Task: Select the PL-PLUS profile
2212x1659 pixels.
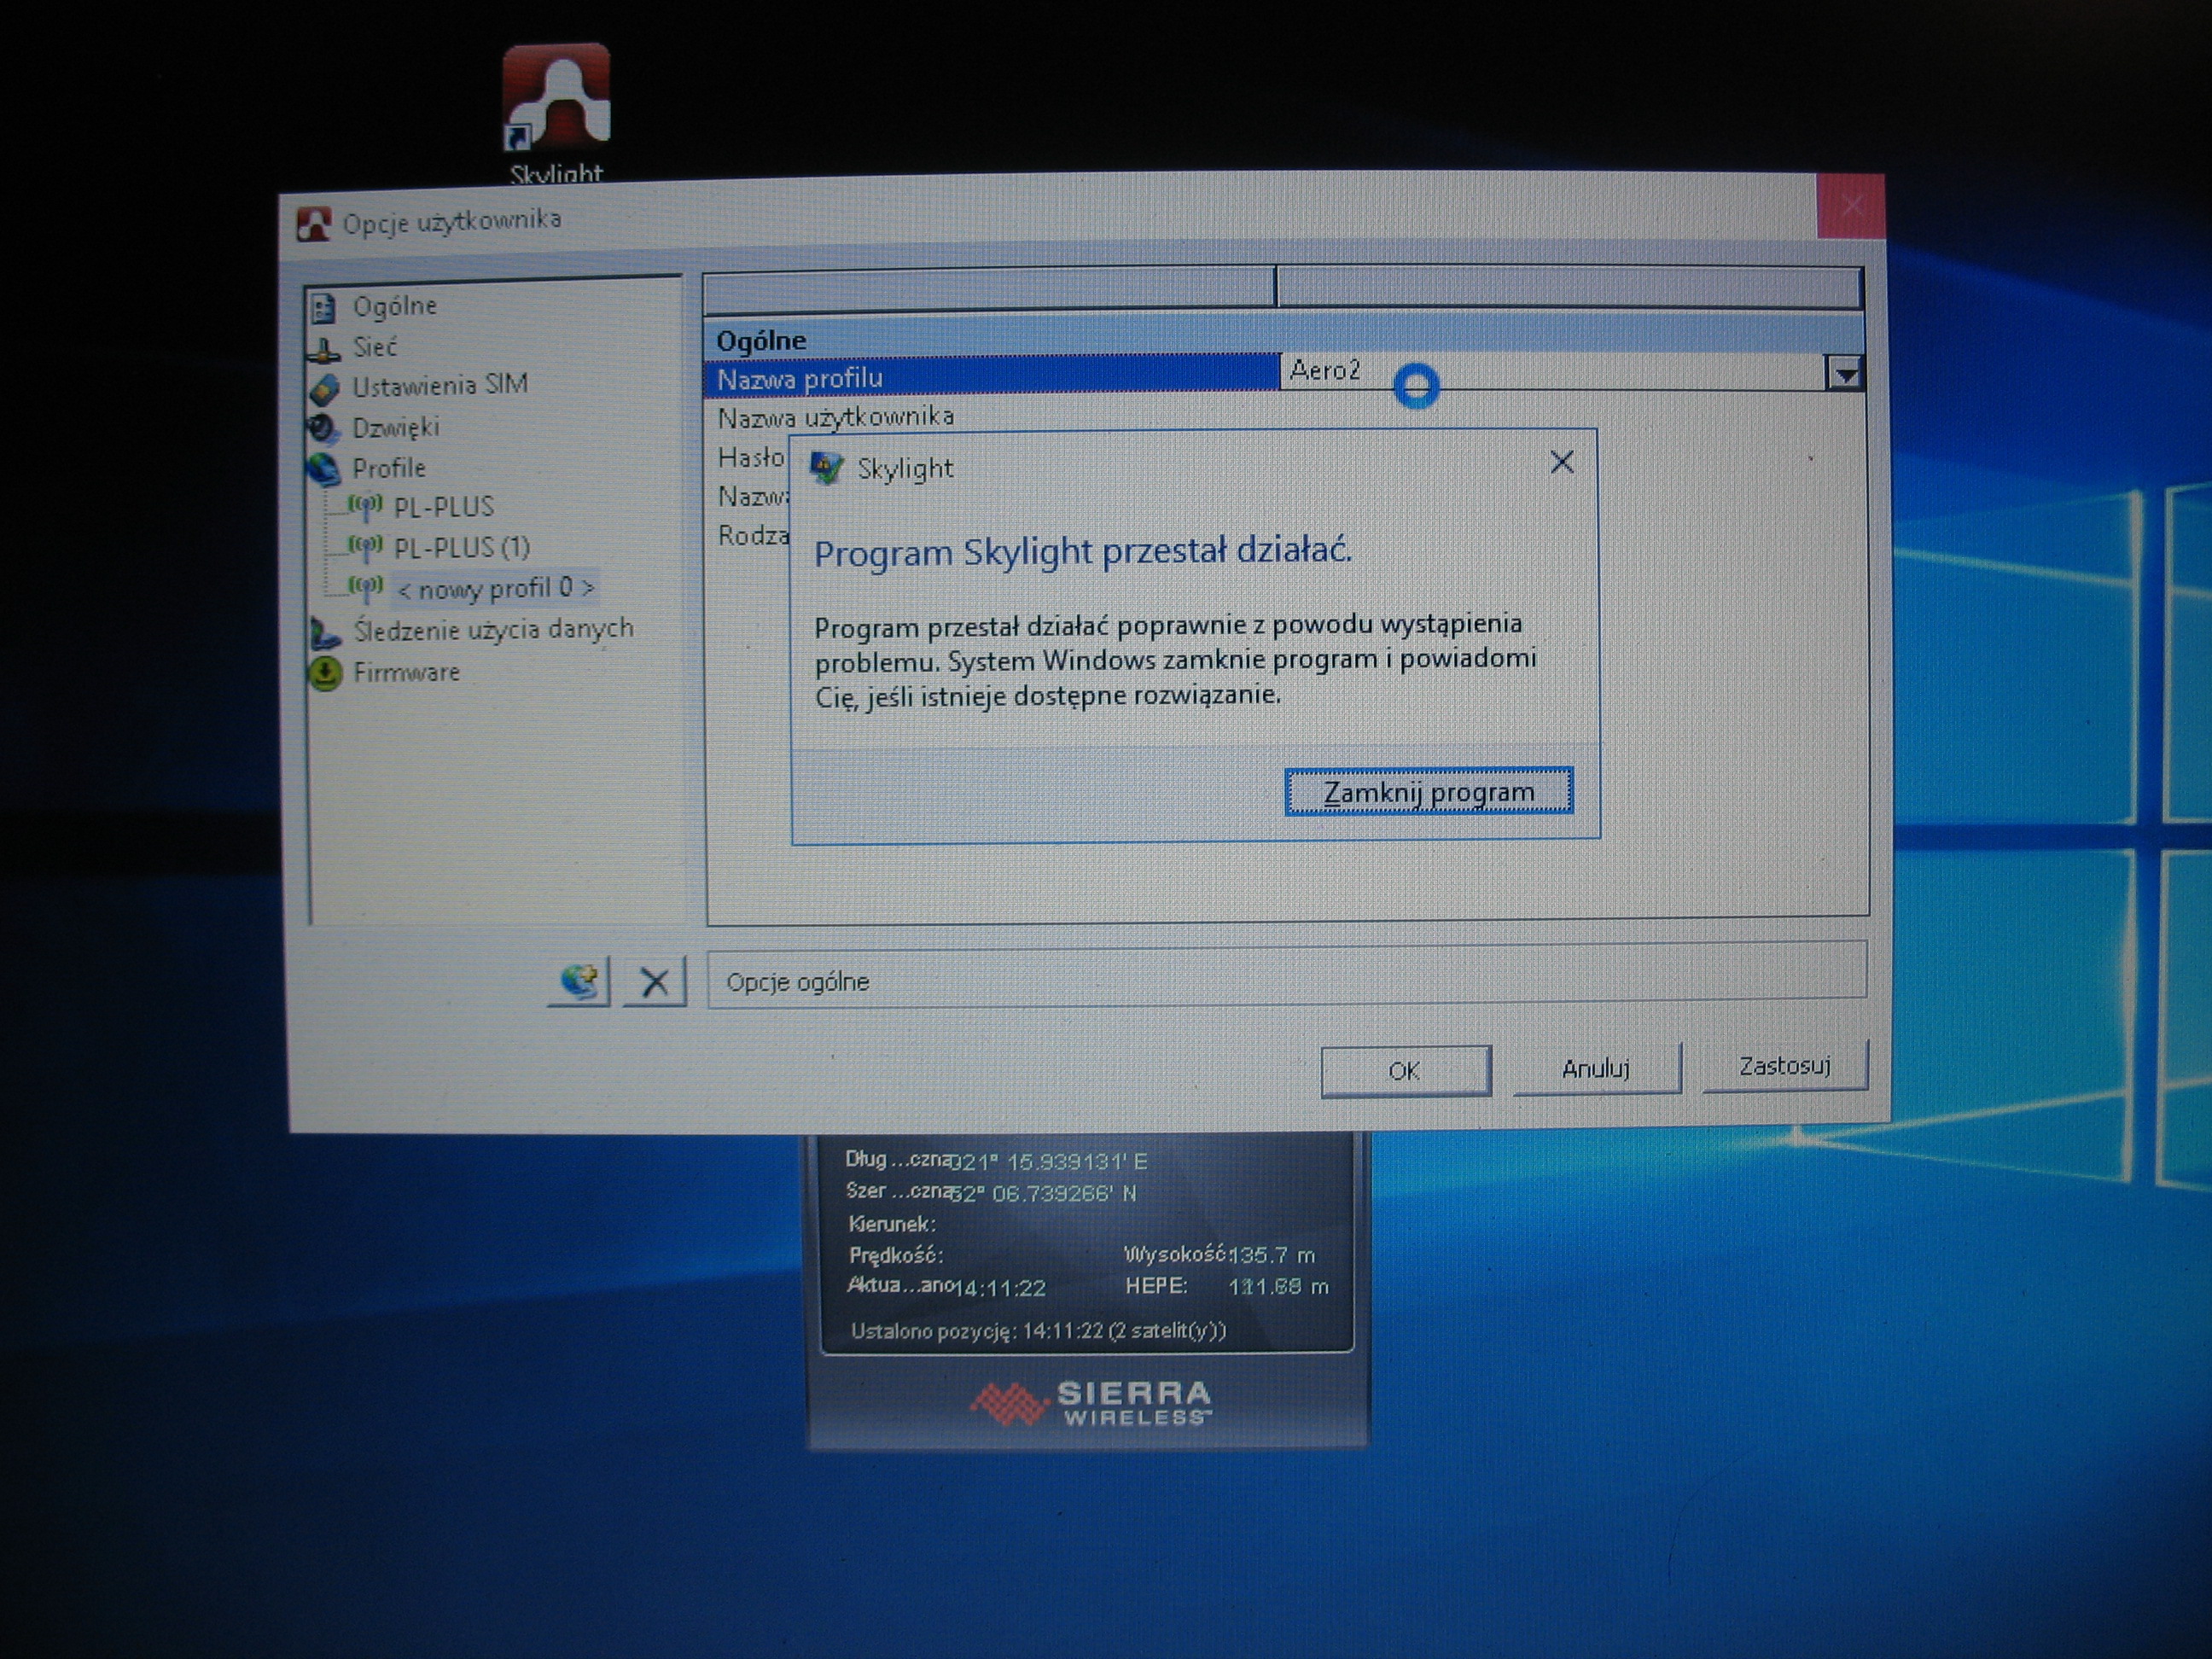Action: coord(443,507)
